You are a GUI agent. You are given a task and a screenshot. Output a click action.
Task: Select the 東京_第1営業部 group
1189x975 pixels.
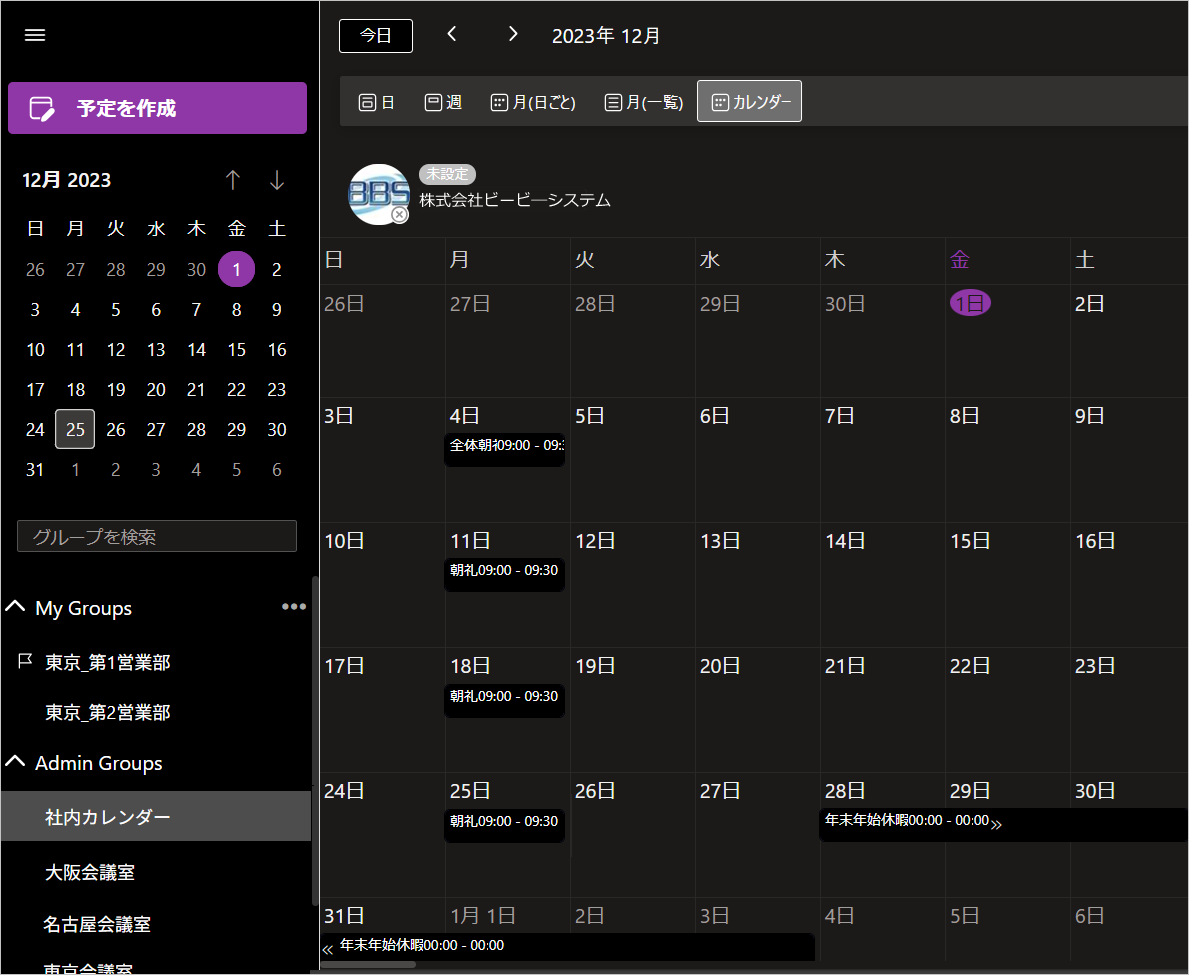click(x=108, y=663)
